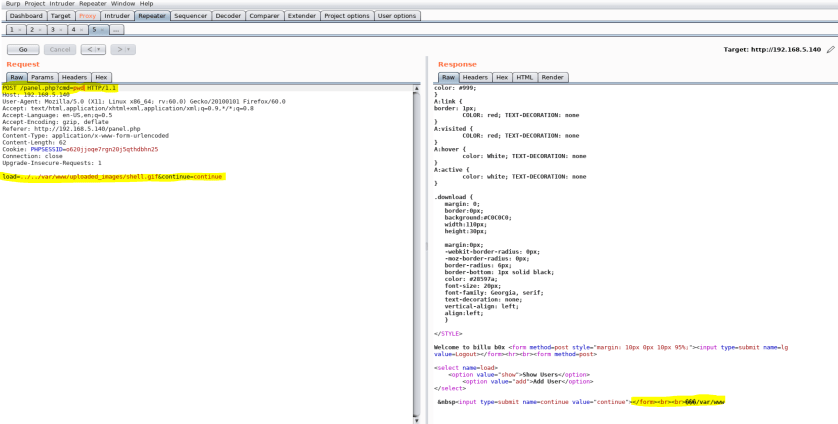Open new Repeater tab with ellipsis button

117,30
